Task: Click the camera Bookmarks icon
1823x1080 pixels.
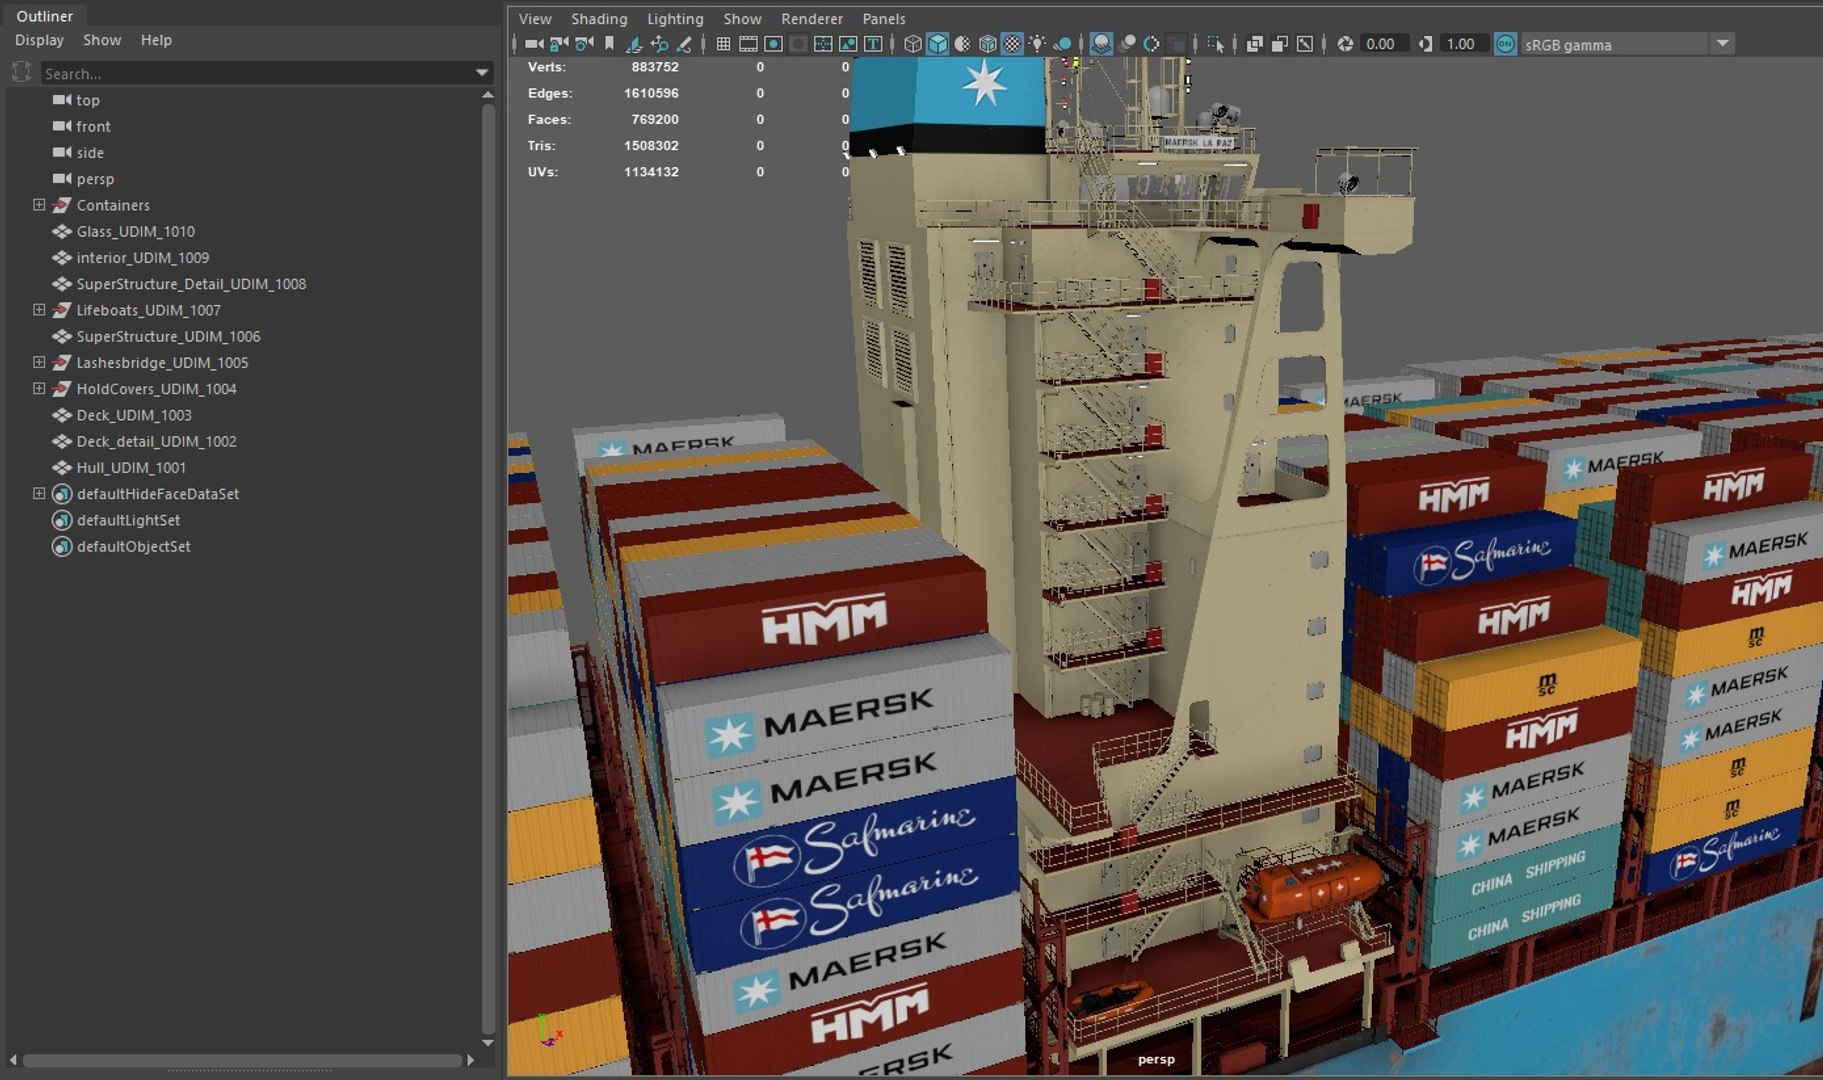Action: pyautogui.click(x=609, y=44)
